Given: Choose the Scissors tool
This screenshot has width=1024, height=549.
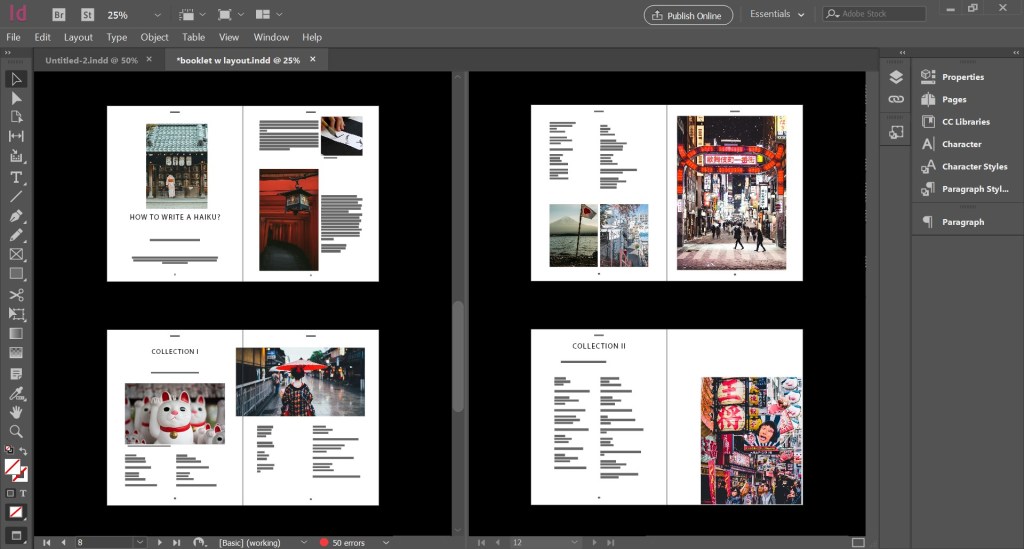Looking at the screenshot, I should tap(16, 294).
